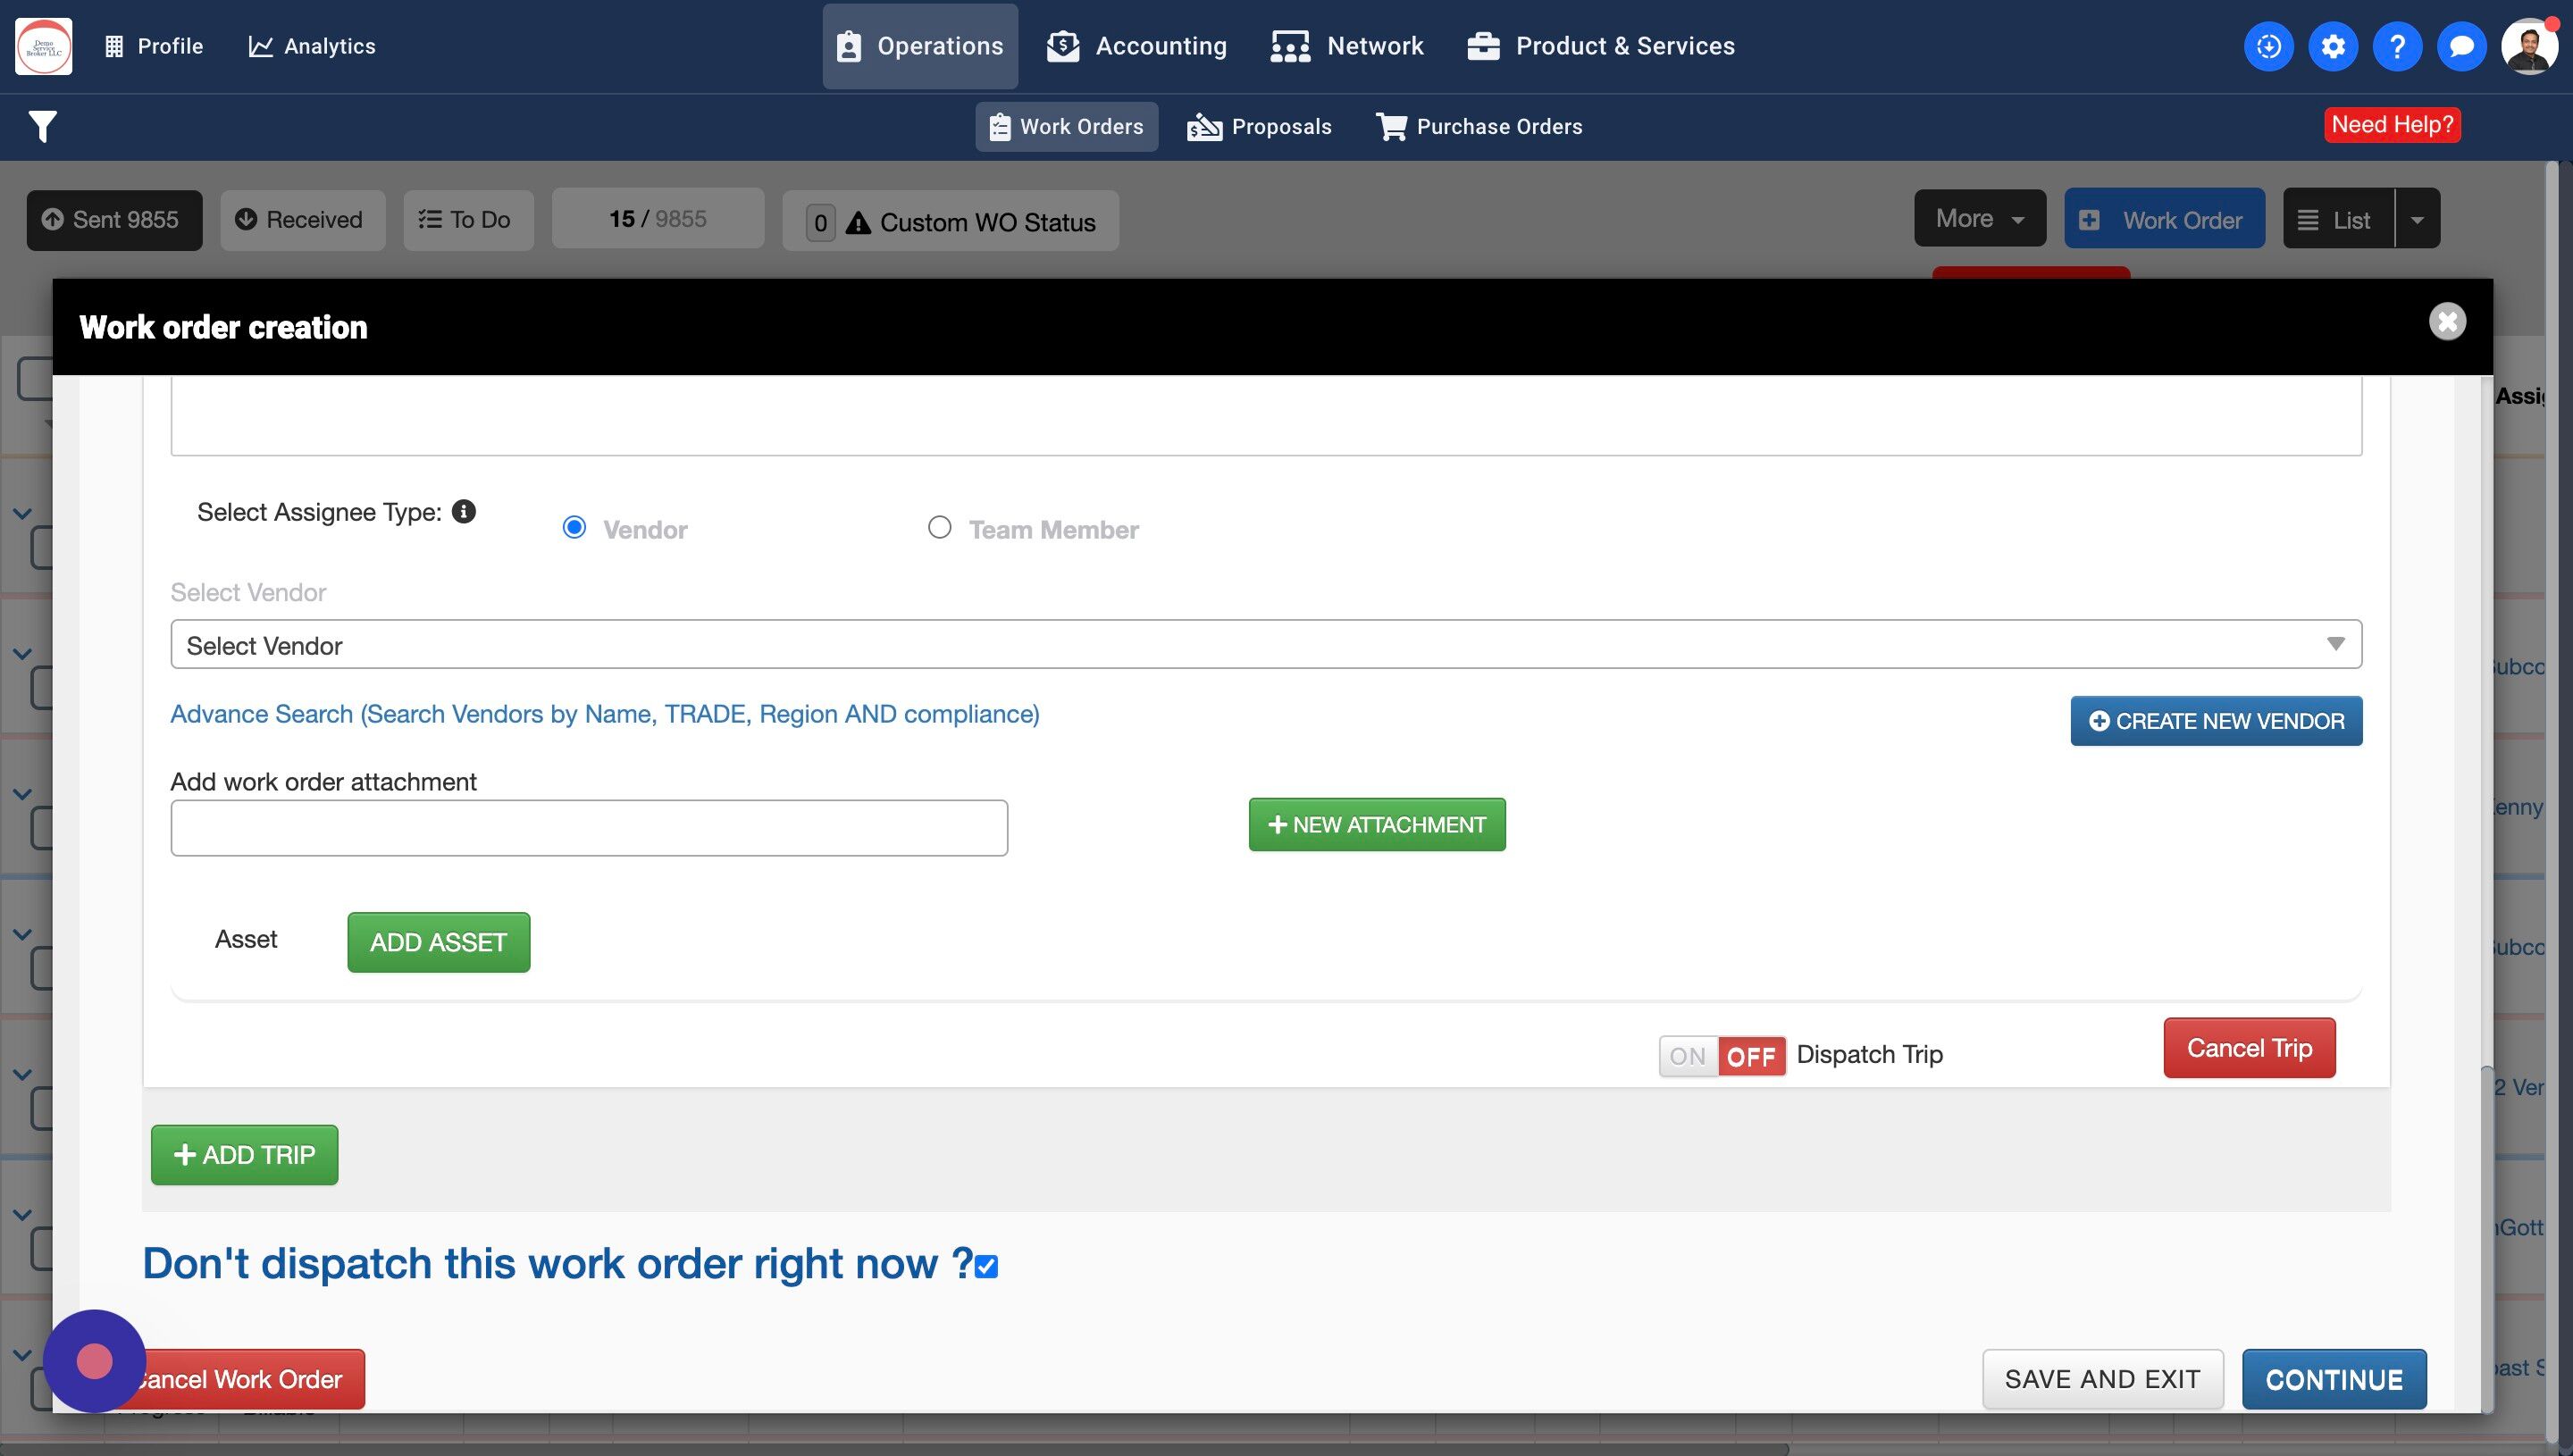Click the help question mark icon

click(x=2396, y=46)
